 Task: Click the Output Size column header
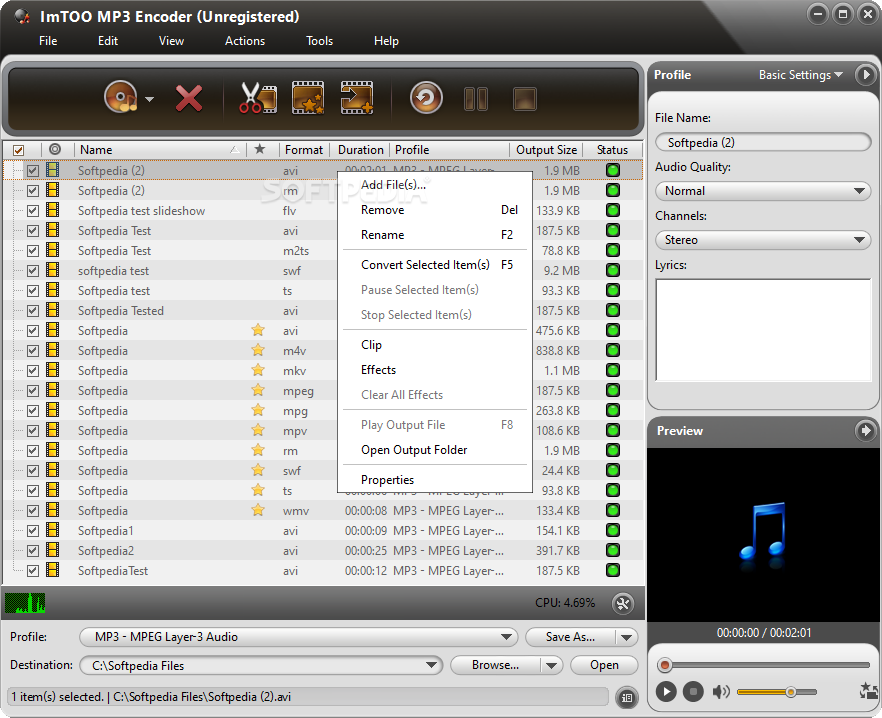pos(546,150)
